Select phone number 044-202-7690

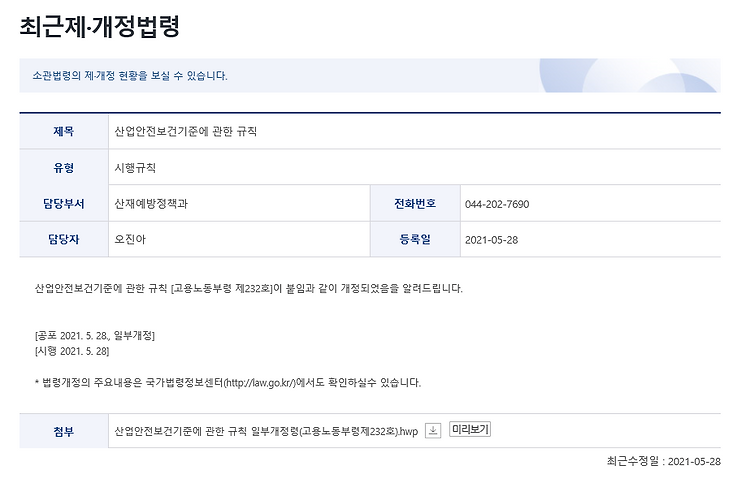pos(497,204)
